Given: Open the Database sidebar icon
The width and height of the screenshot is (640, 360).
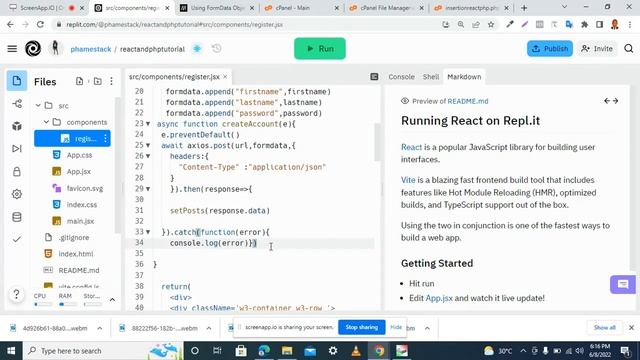Looking at the screenshot, I should [17, 217].
